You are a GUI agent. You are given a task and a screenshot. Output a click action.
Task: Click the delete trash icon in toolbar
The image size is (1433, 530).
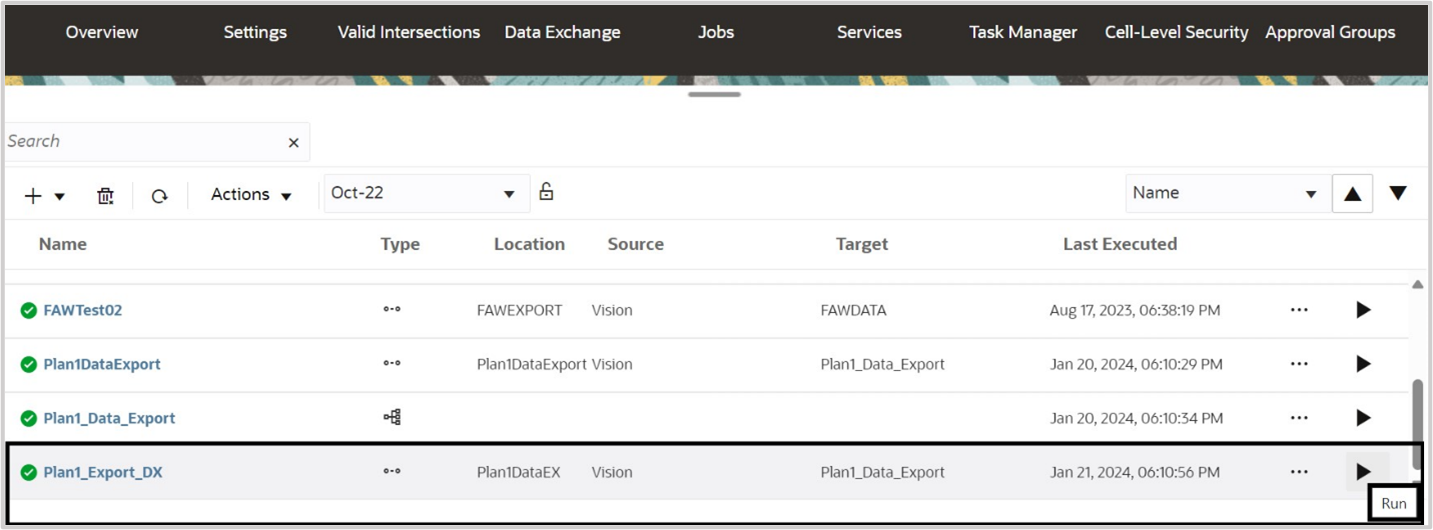pos(105,196)
